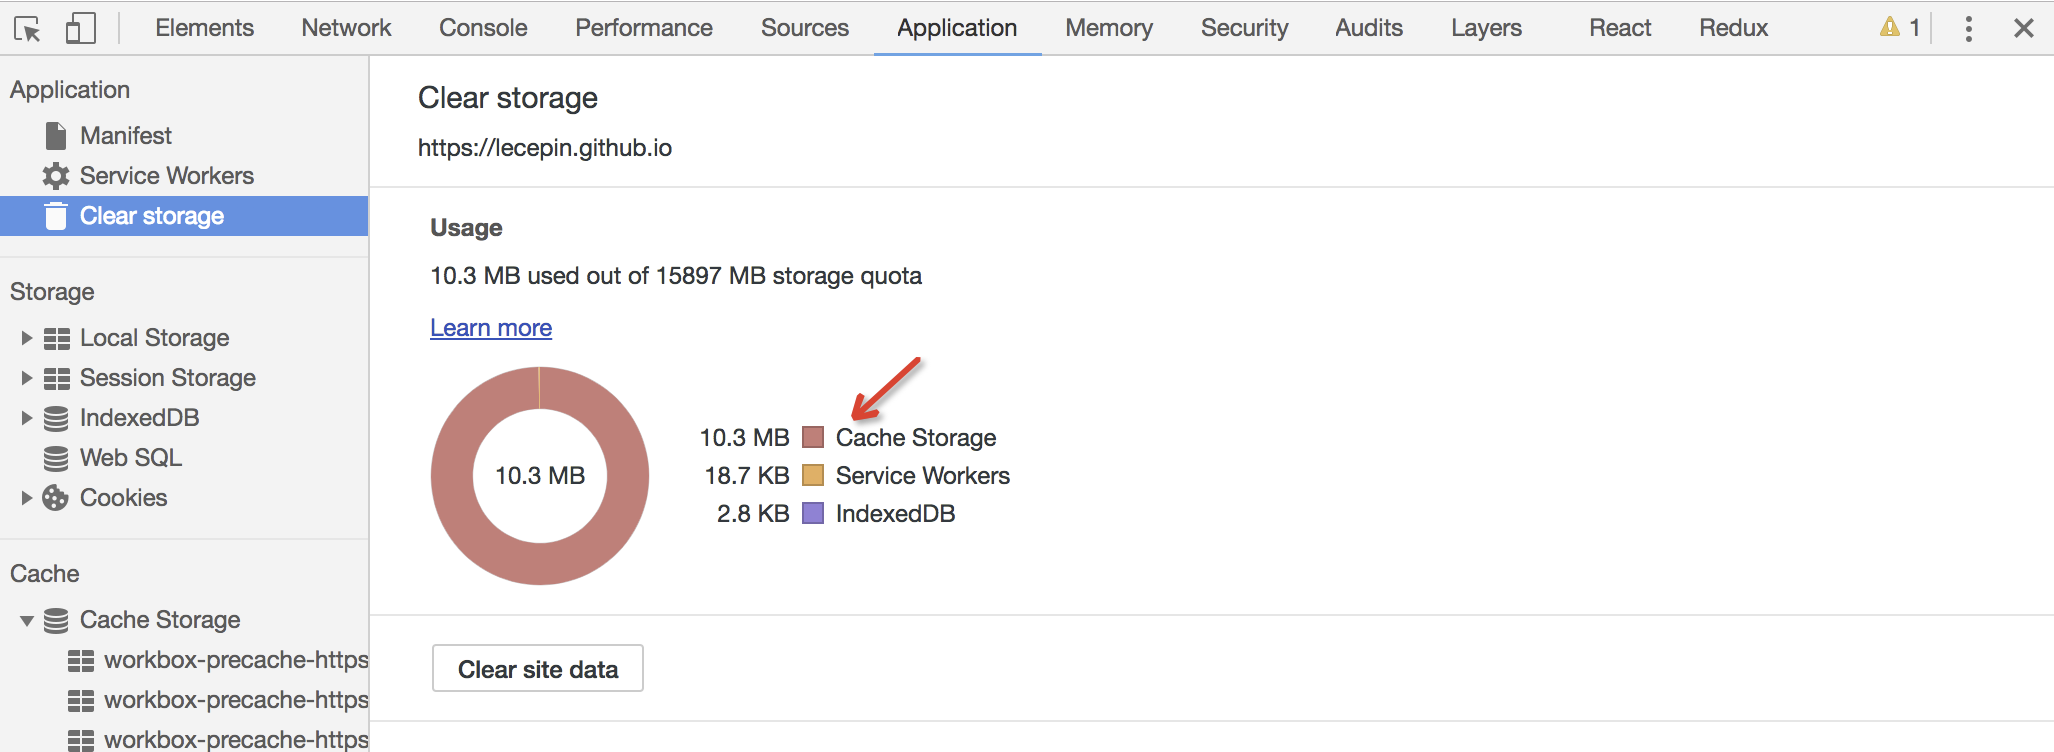Image resolution: width=2054 pixels, height=752 pixels.
Task: Expand the Local Storage tree arrow
Action: pyautogui.click(x=27, y=338)
